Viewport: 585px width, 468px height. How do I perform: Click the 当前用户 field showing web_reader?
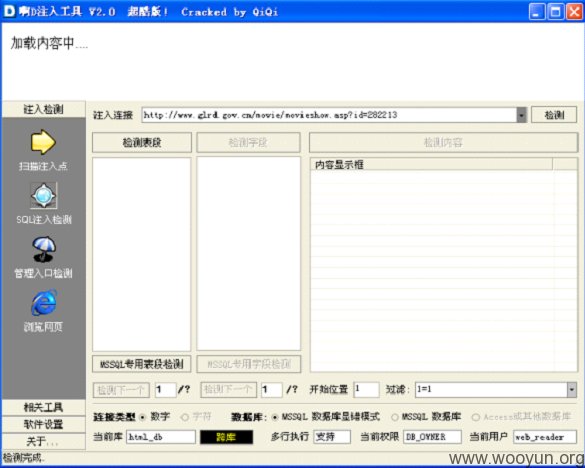pos(545,437)
